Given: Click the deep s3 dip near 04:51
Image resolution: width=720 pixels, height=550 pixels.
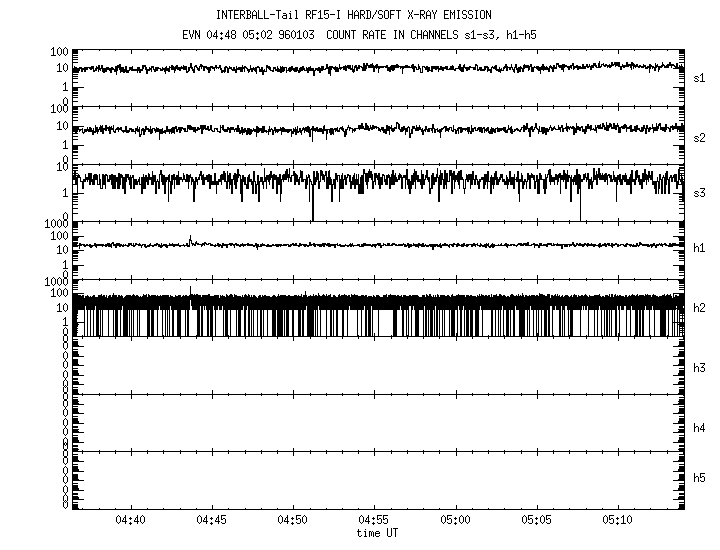Looking at the screenshot, I should click(312, 210).
